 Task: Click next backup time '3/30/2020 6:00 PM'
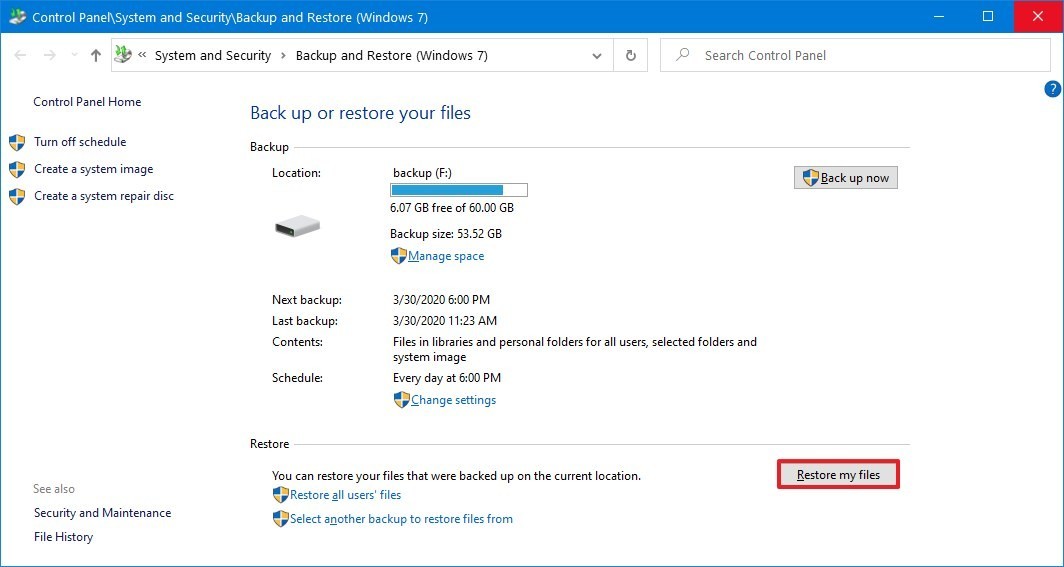click(441, 299)
